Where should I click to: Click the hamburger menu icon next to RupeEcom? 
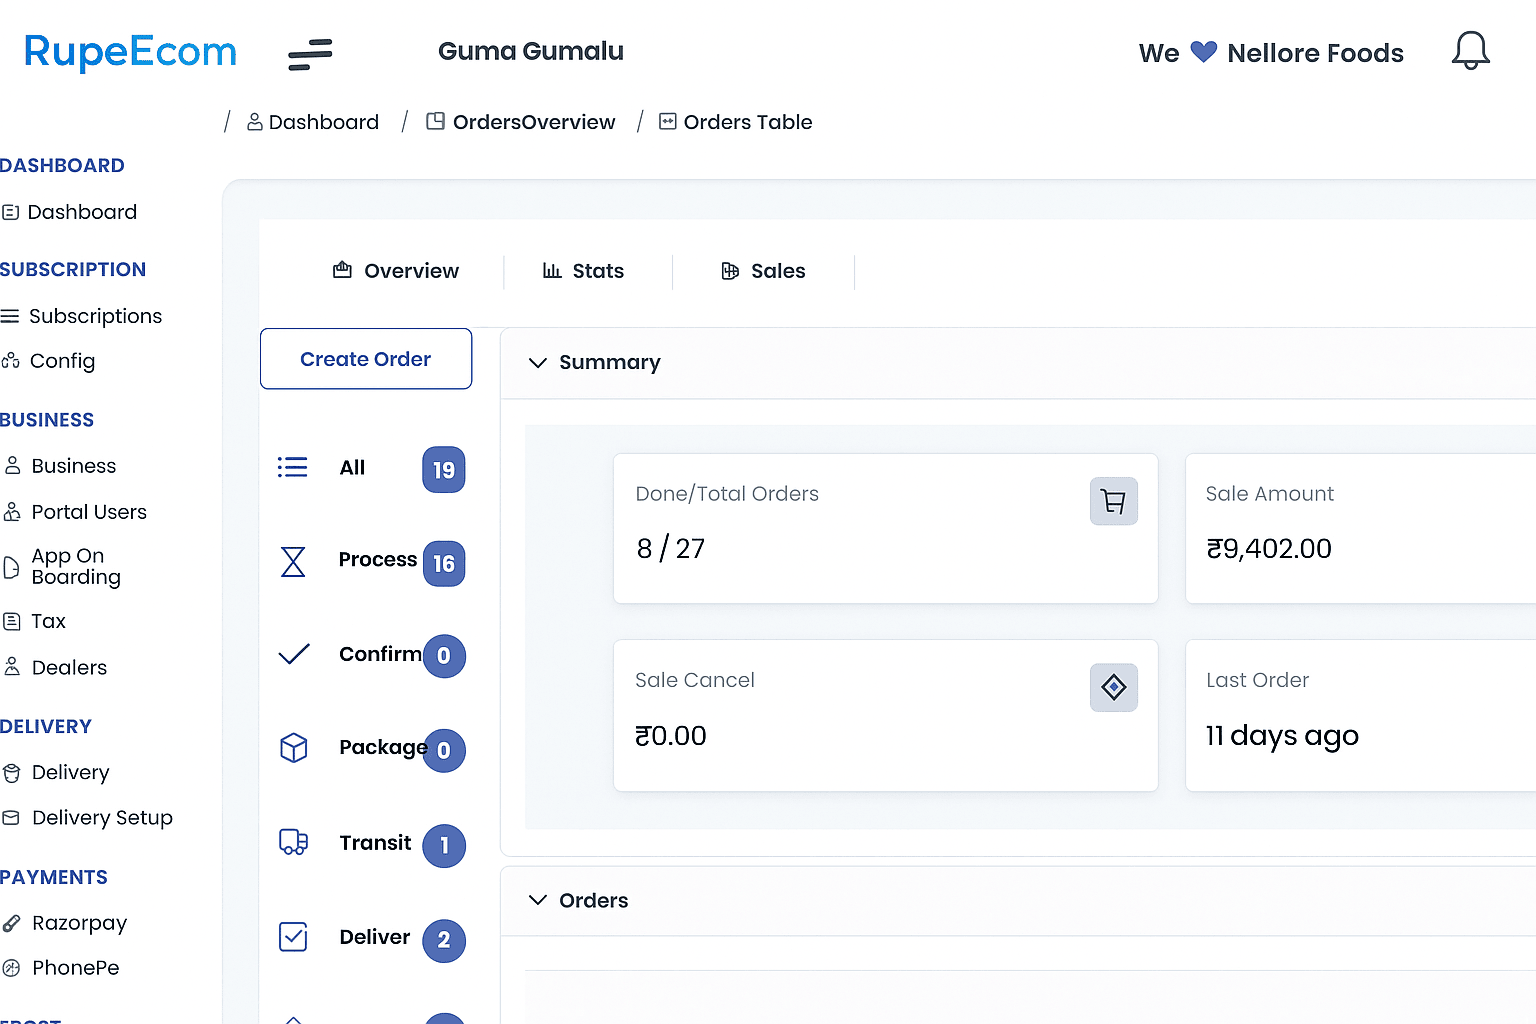click(310, 55)
